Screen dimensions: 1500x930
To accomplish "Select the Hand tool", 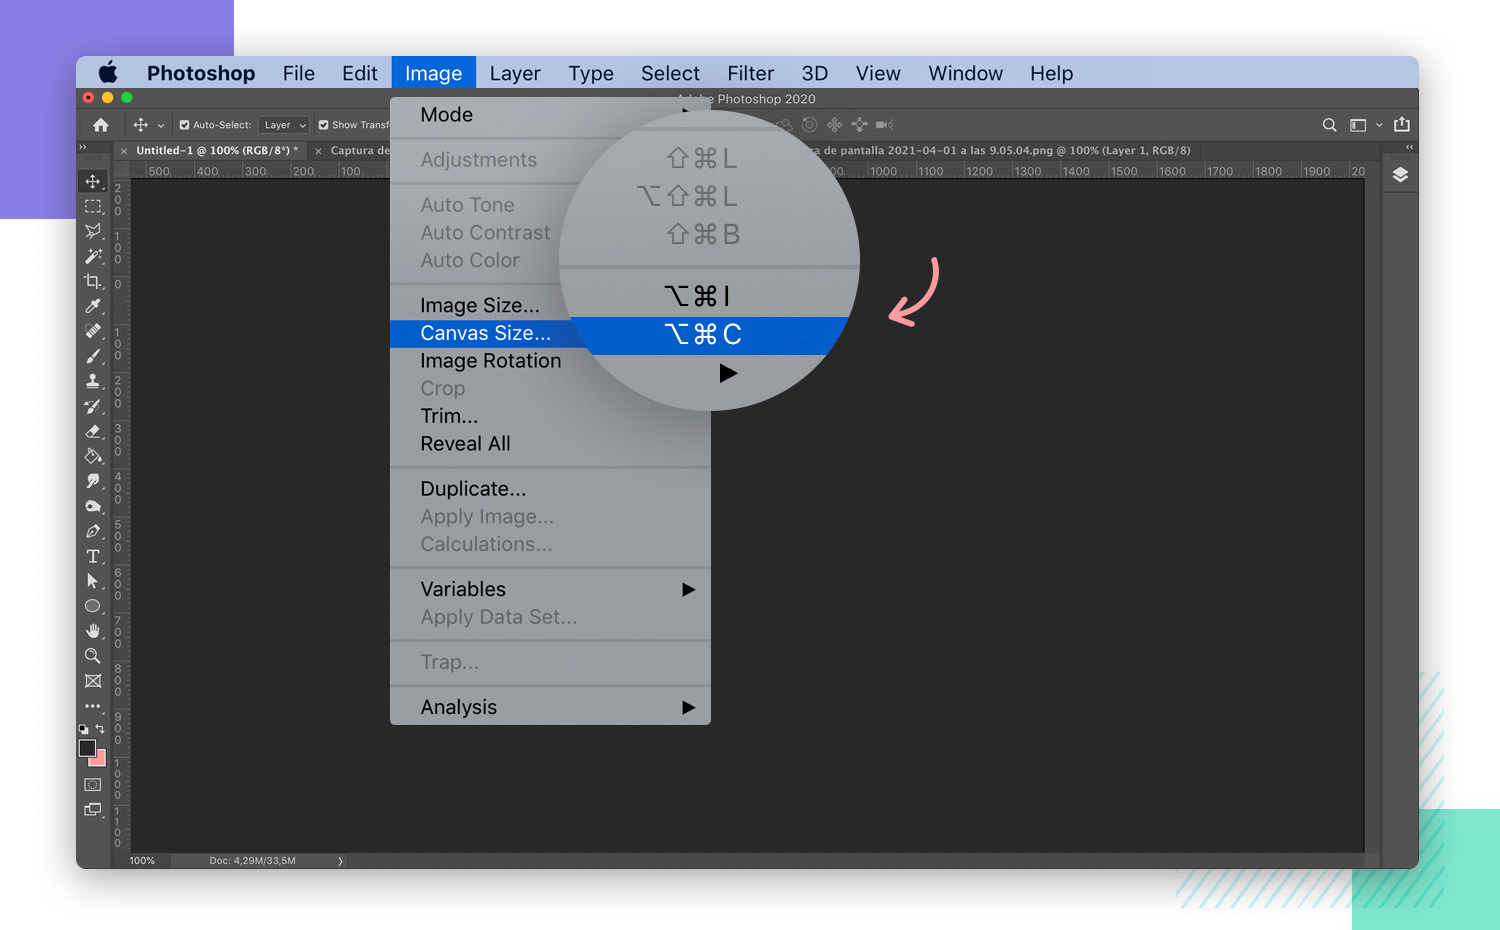I will coord(93,631).
